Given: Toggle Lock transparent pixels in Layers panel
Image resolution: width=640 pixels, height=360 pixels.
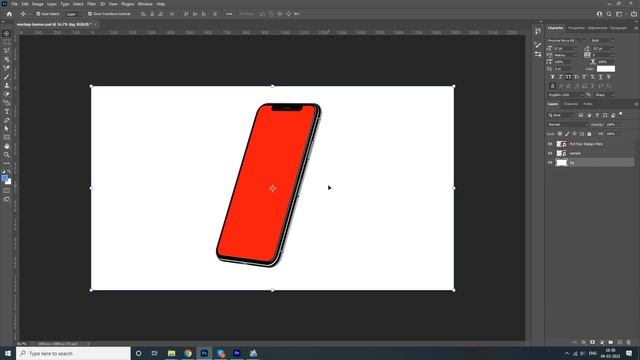Looking at the screenshot, I should click(x=560, y=134).
